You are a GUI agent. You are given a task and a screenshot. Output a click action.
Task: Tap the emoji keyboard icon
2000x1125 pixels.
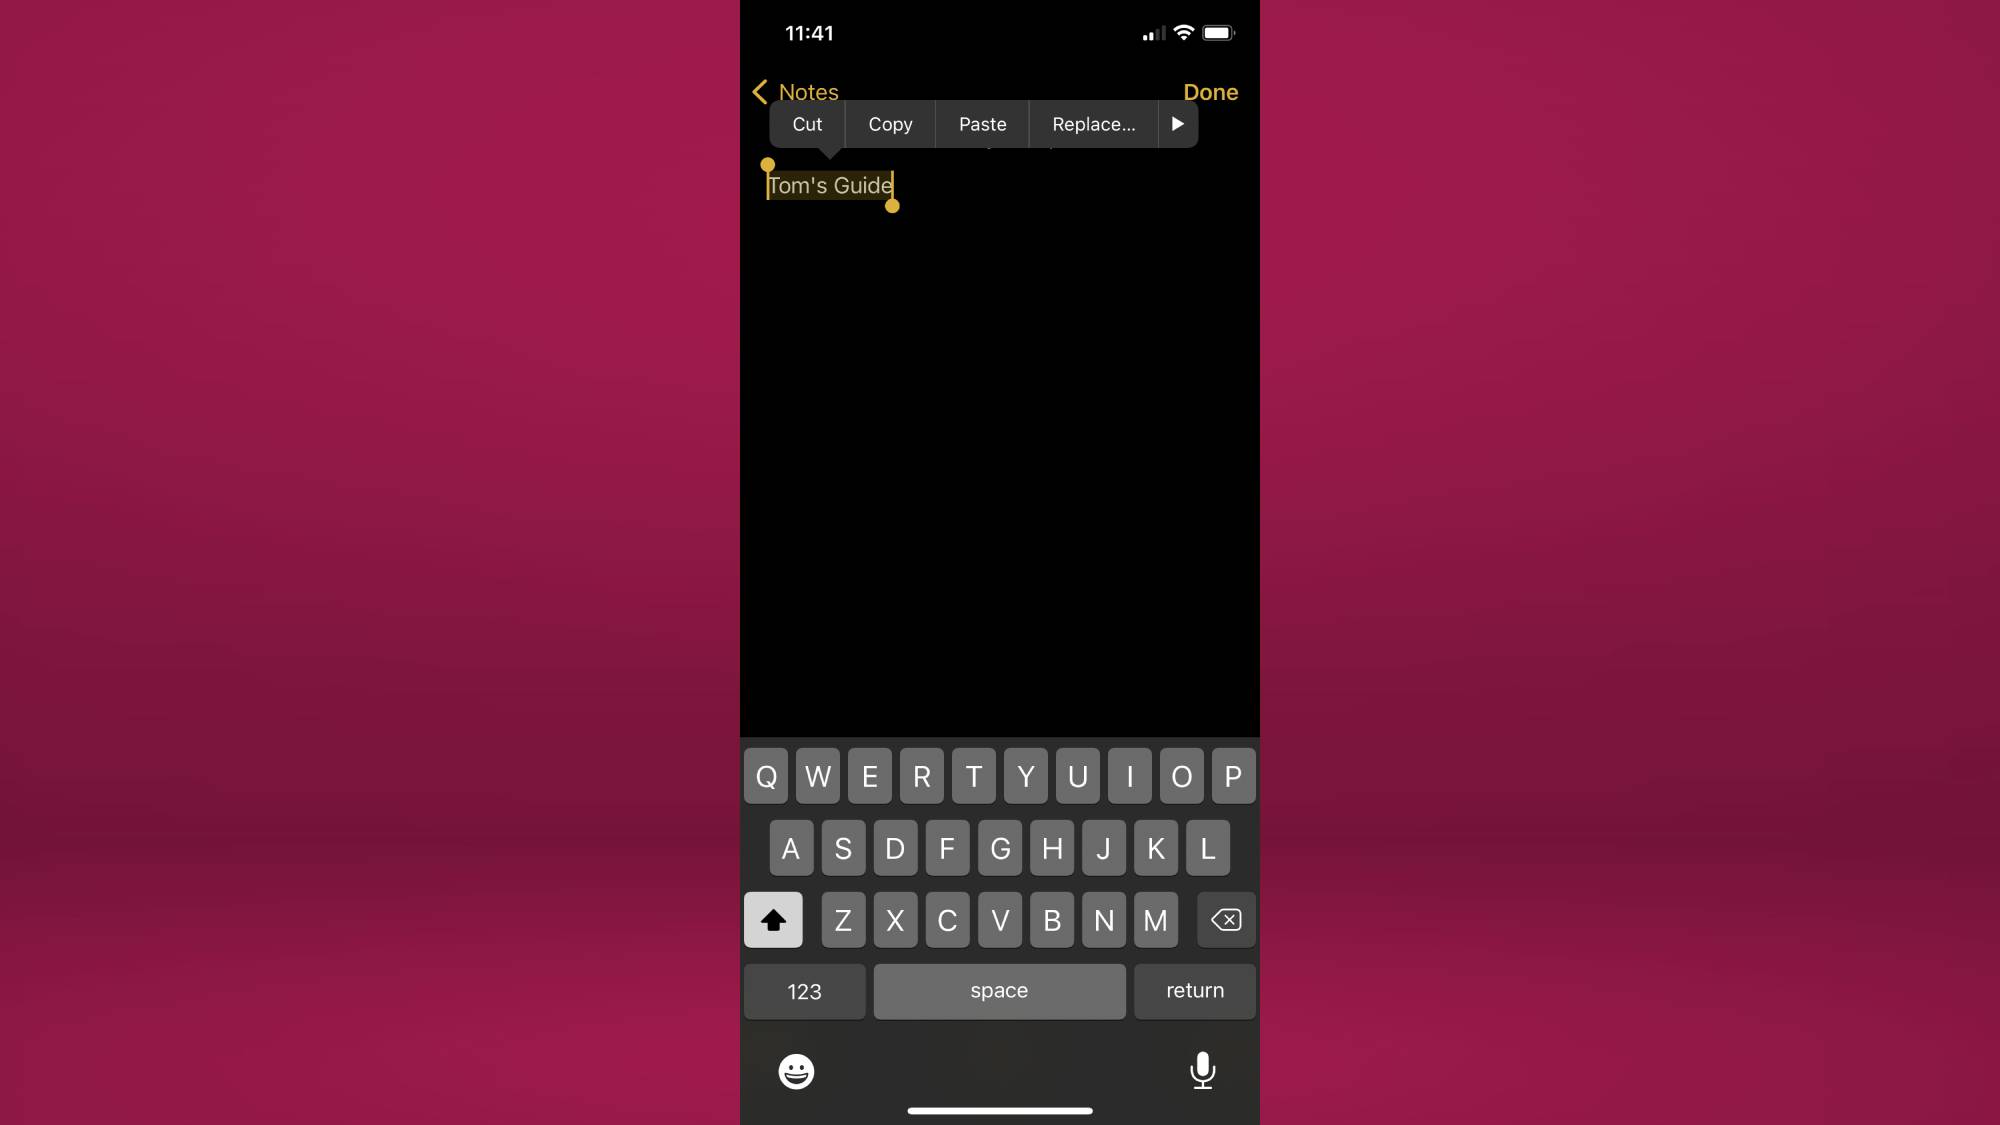pos(795,1071)
